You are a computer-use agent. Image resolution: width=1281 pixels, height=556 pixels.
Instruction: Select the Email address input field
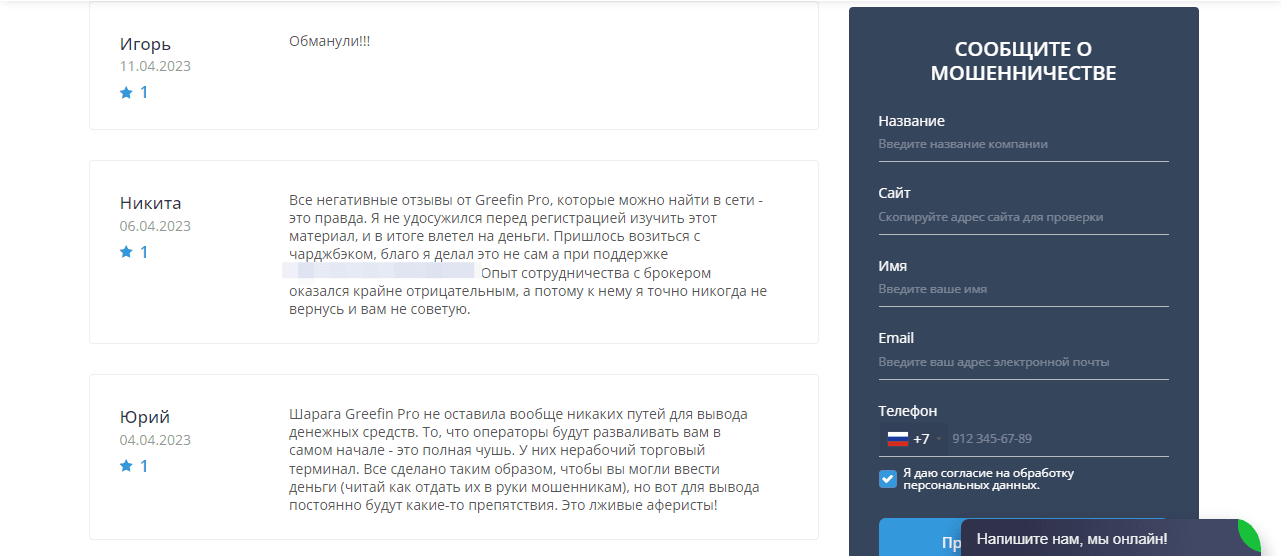1023,362
